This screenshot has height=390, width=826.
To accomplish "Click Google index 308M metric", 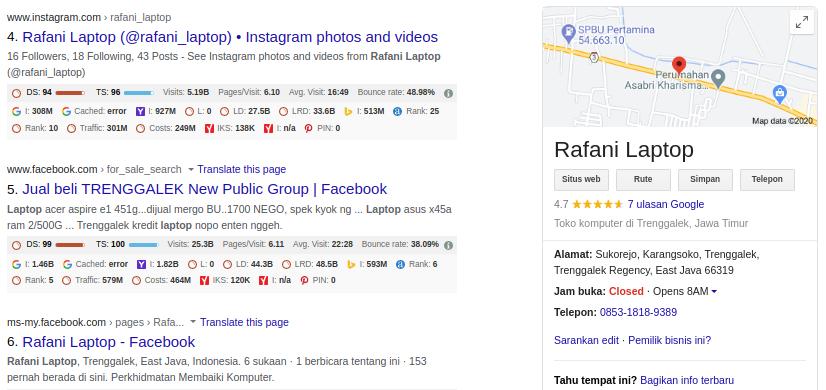I will 32,111.
